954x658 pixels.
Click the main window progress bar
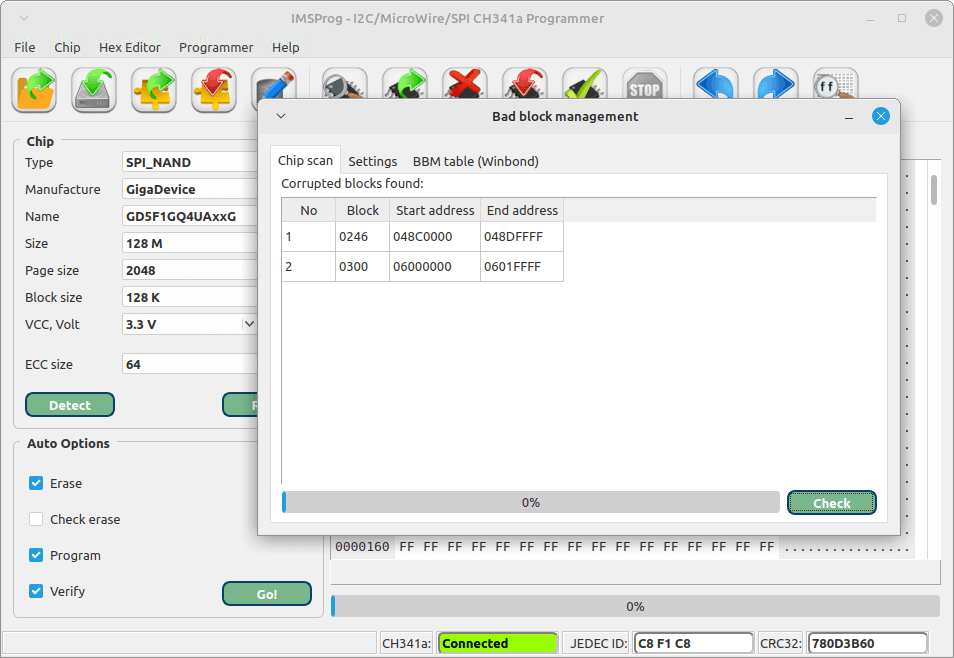tap(635, 606)
